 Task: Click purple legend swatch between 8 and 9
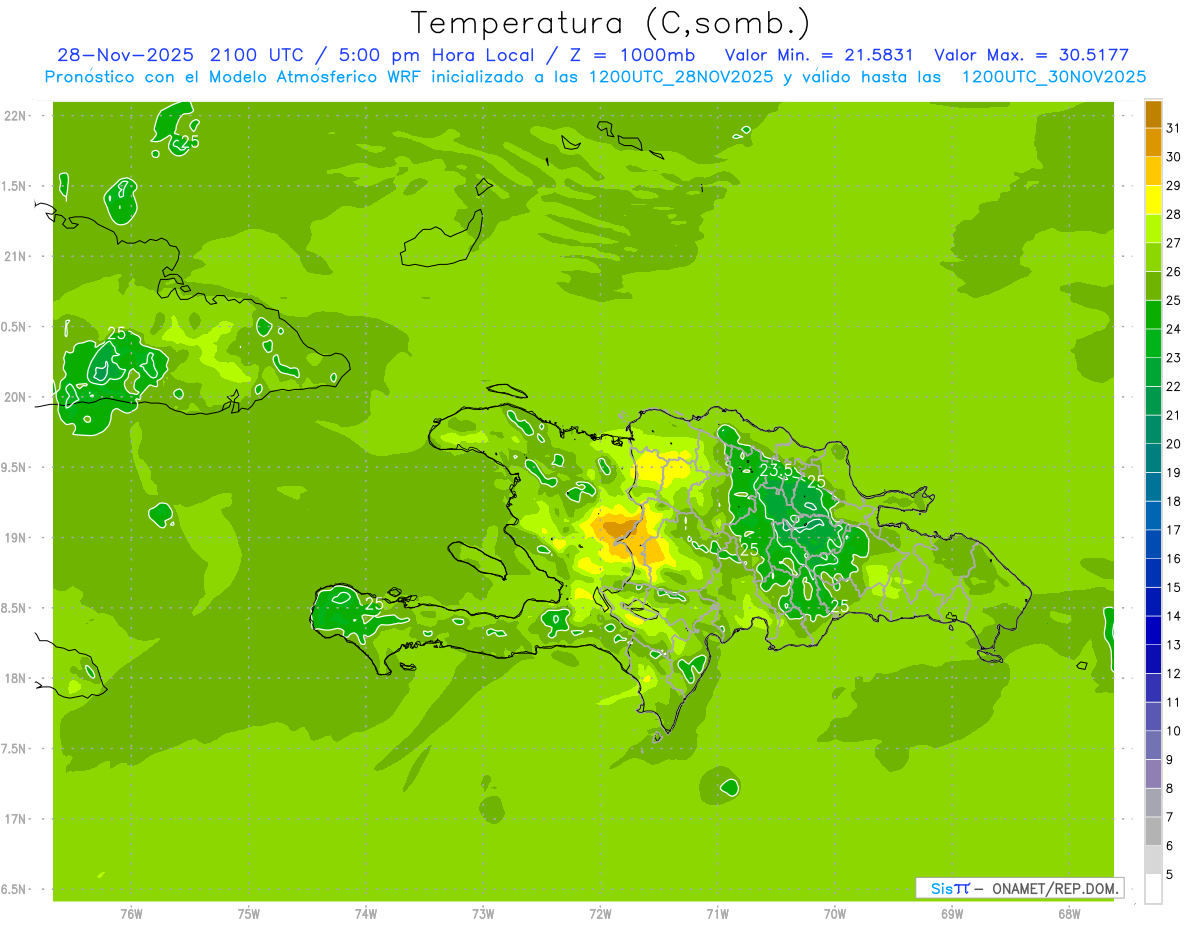point(1153,774)
